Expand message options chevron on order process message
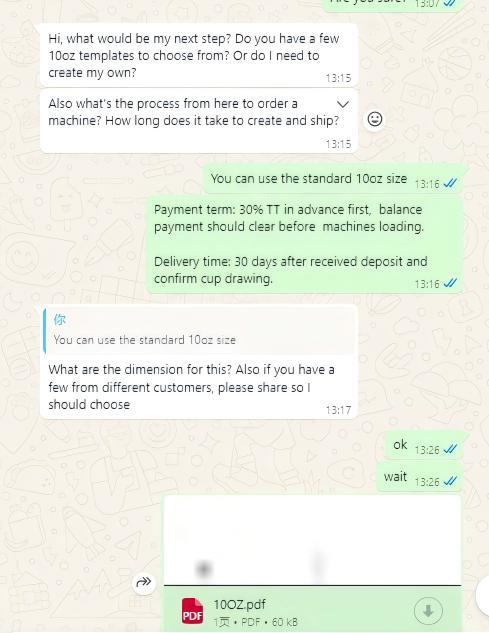 (x=343, y=104)
